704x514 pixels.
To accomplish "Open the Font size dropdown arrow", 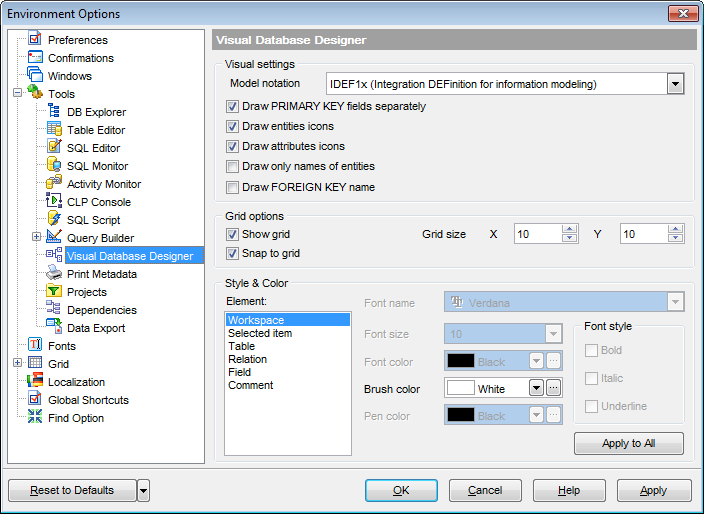I will tap(553, 334).
